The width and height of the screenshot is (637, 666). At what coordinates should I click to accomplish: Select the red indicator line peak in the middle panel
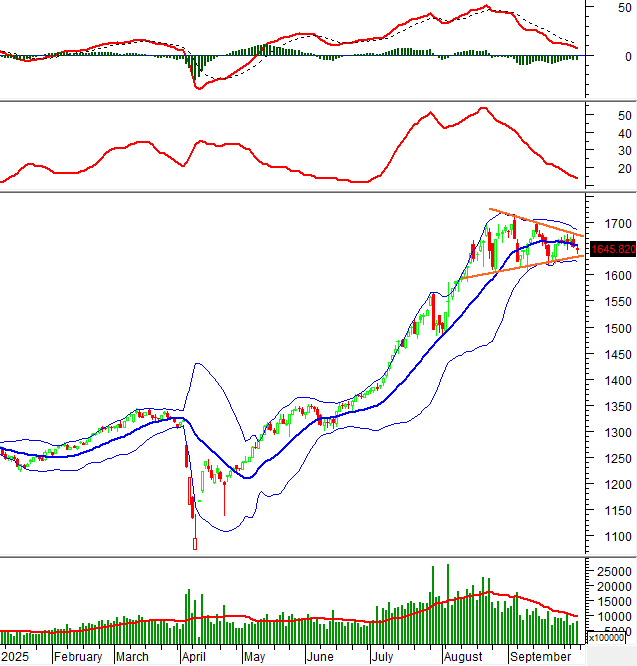coord(483,108)
